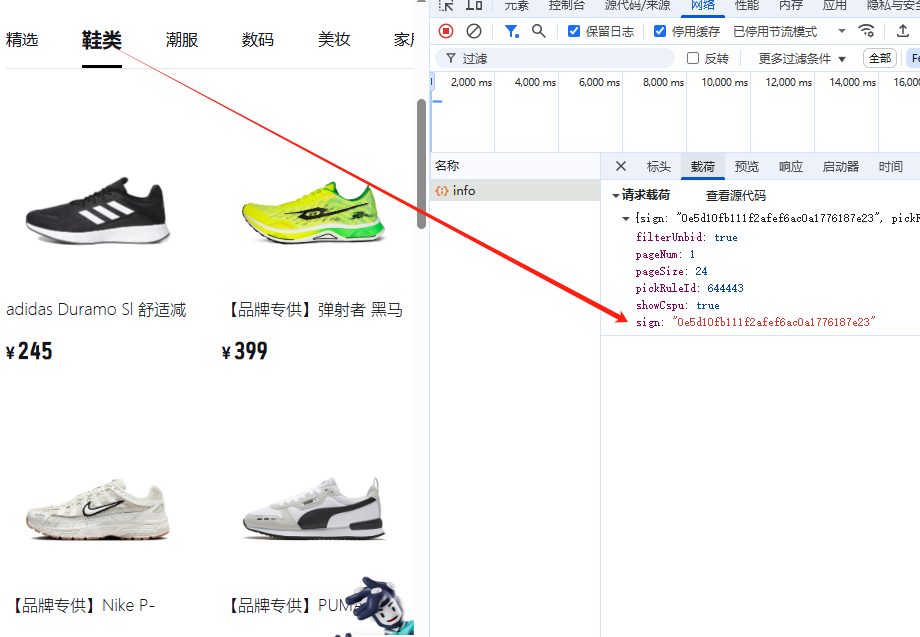920x637 pixels.
Task: Open the 鞋类 category tab
Action: pyautogui.click(x=102, y=40)
